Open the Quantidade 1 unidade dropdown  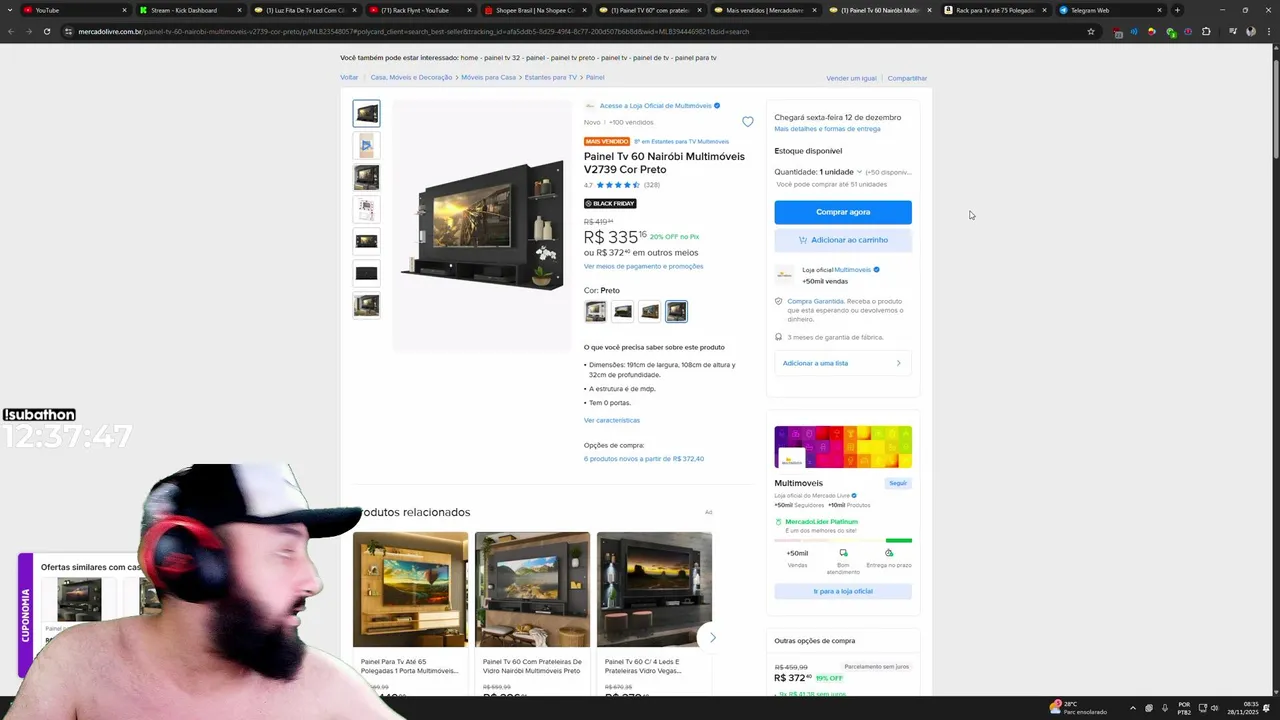pyautogui.click(x=841, y=172)
